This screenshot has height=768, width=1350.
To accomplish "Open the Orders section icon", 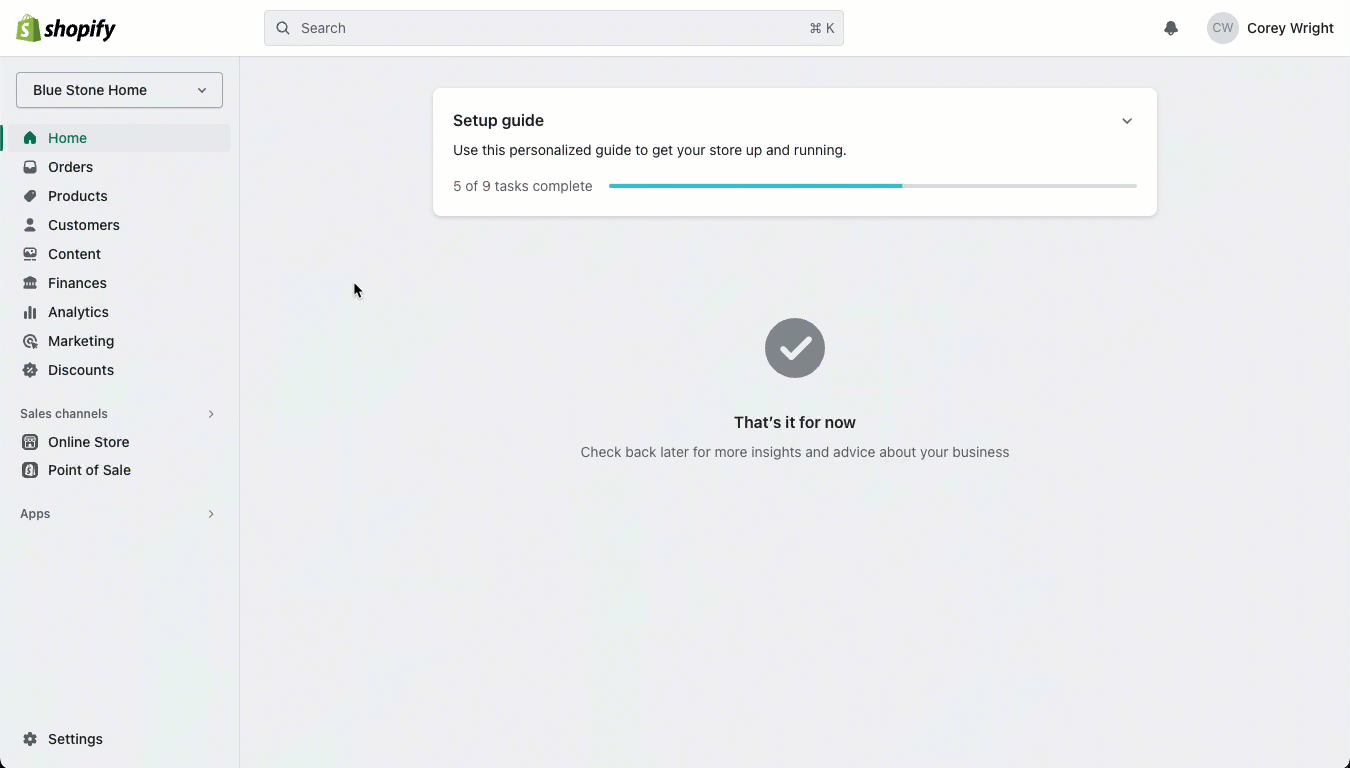I will (30, 167).
